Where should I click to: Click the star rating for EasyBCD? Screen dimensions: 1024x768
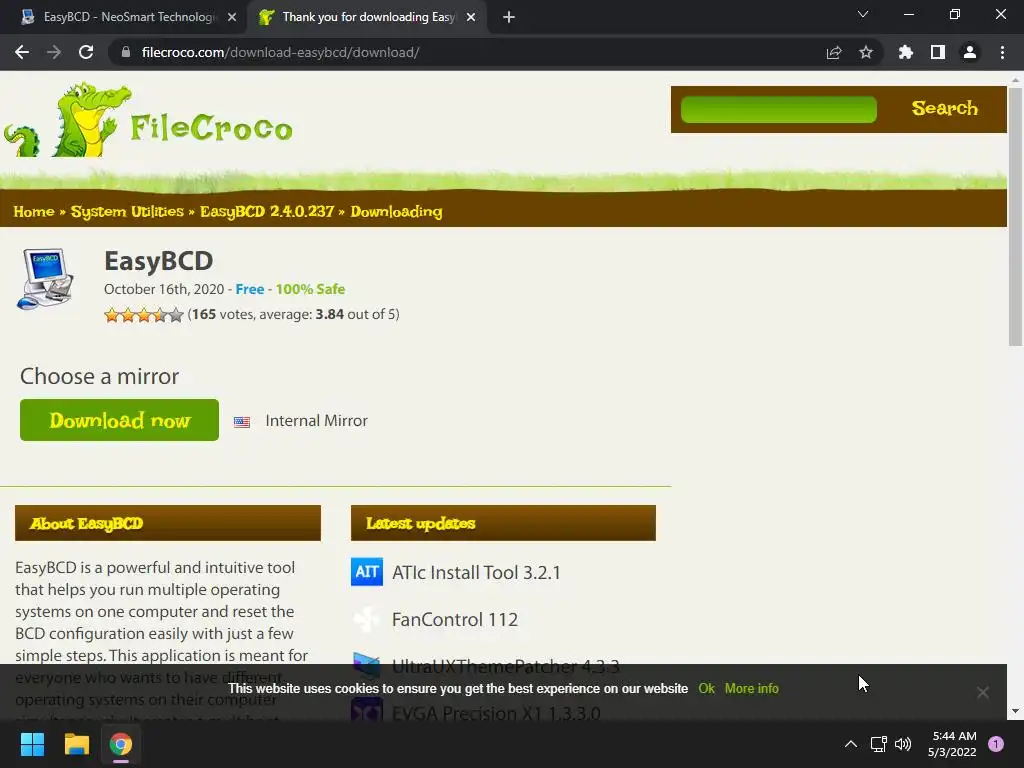tap(144, 315)
